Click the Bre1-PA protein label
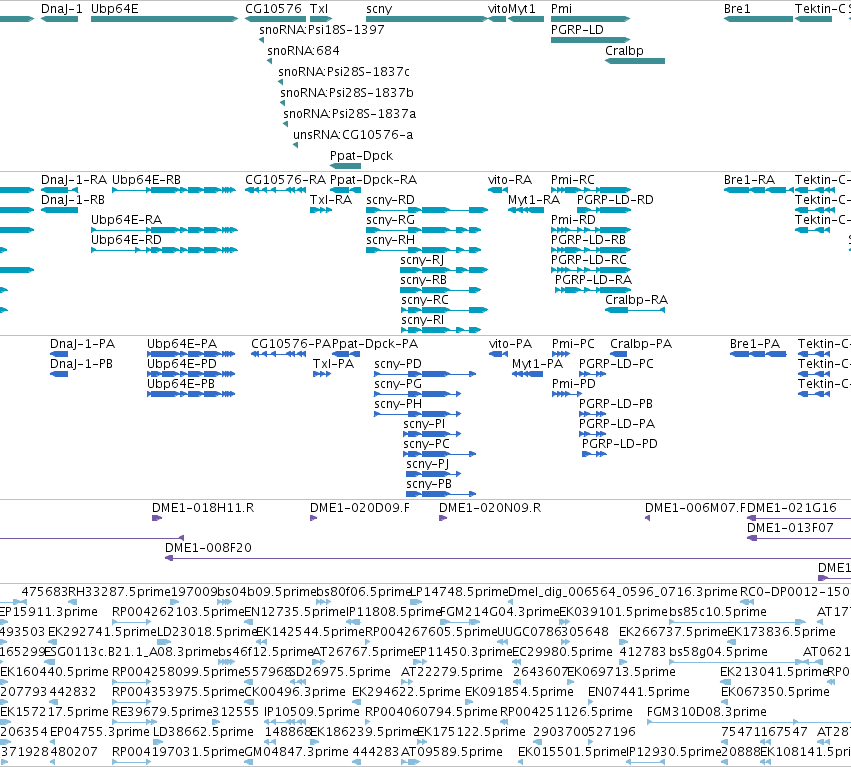Viewport: 851px width, 767px height. pos(755,344)
